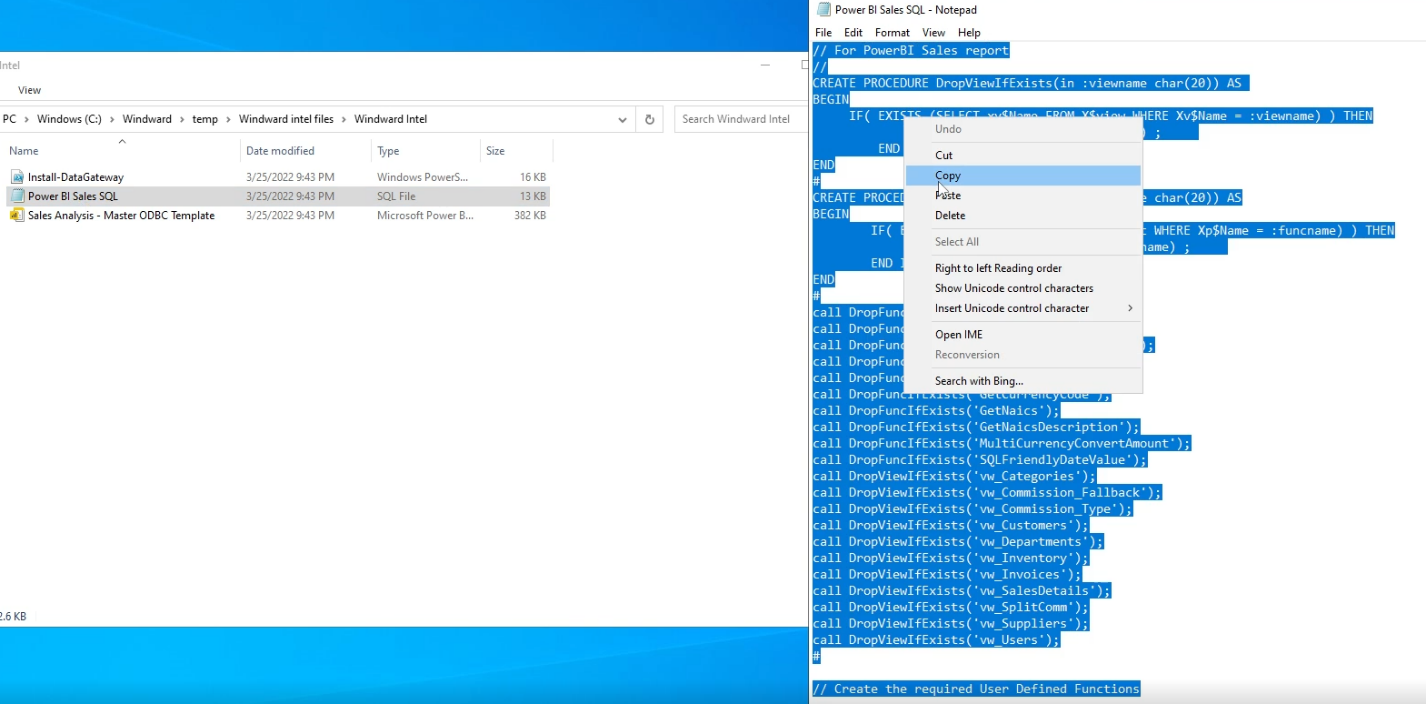Viewport: 1426px width, 704px height.
Task: Open the View menu in Notepad
Action: pos(933,33)
